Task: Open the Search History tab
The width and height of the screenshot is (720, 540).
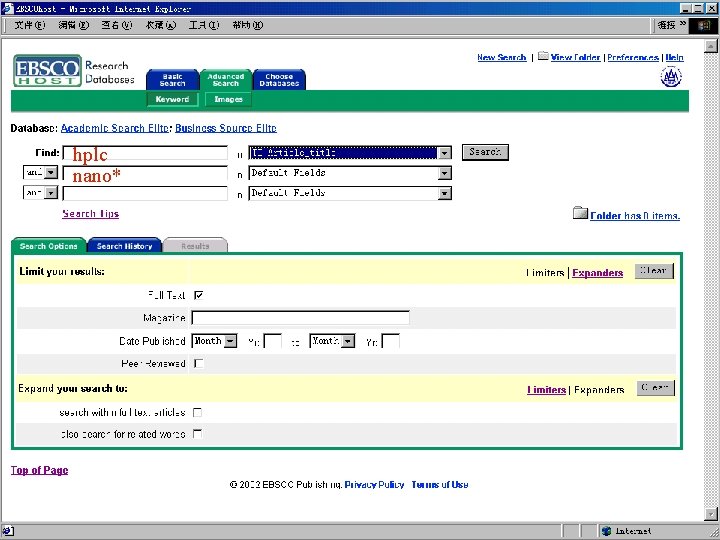Action: 124,246
